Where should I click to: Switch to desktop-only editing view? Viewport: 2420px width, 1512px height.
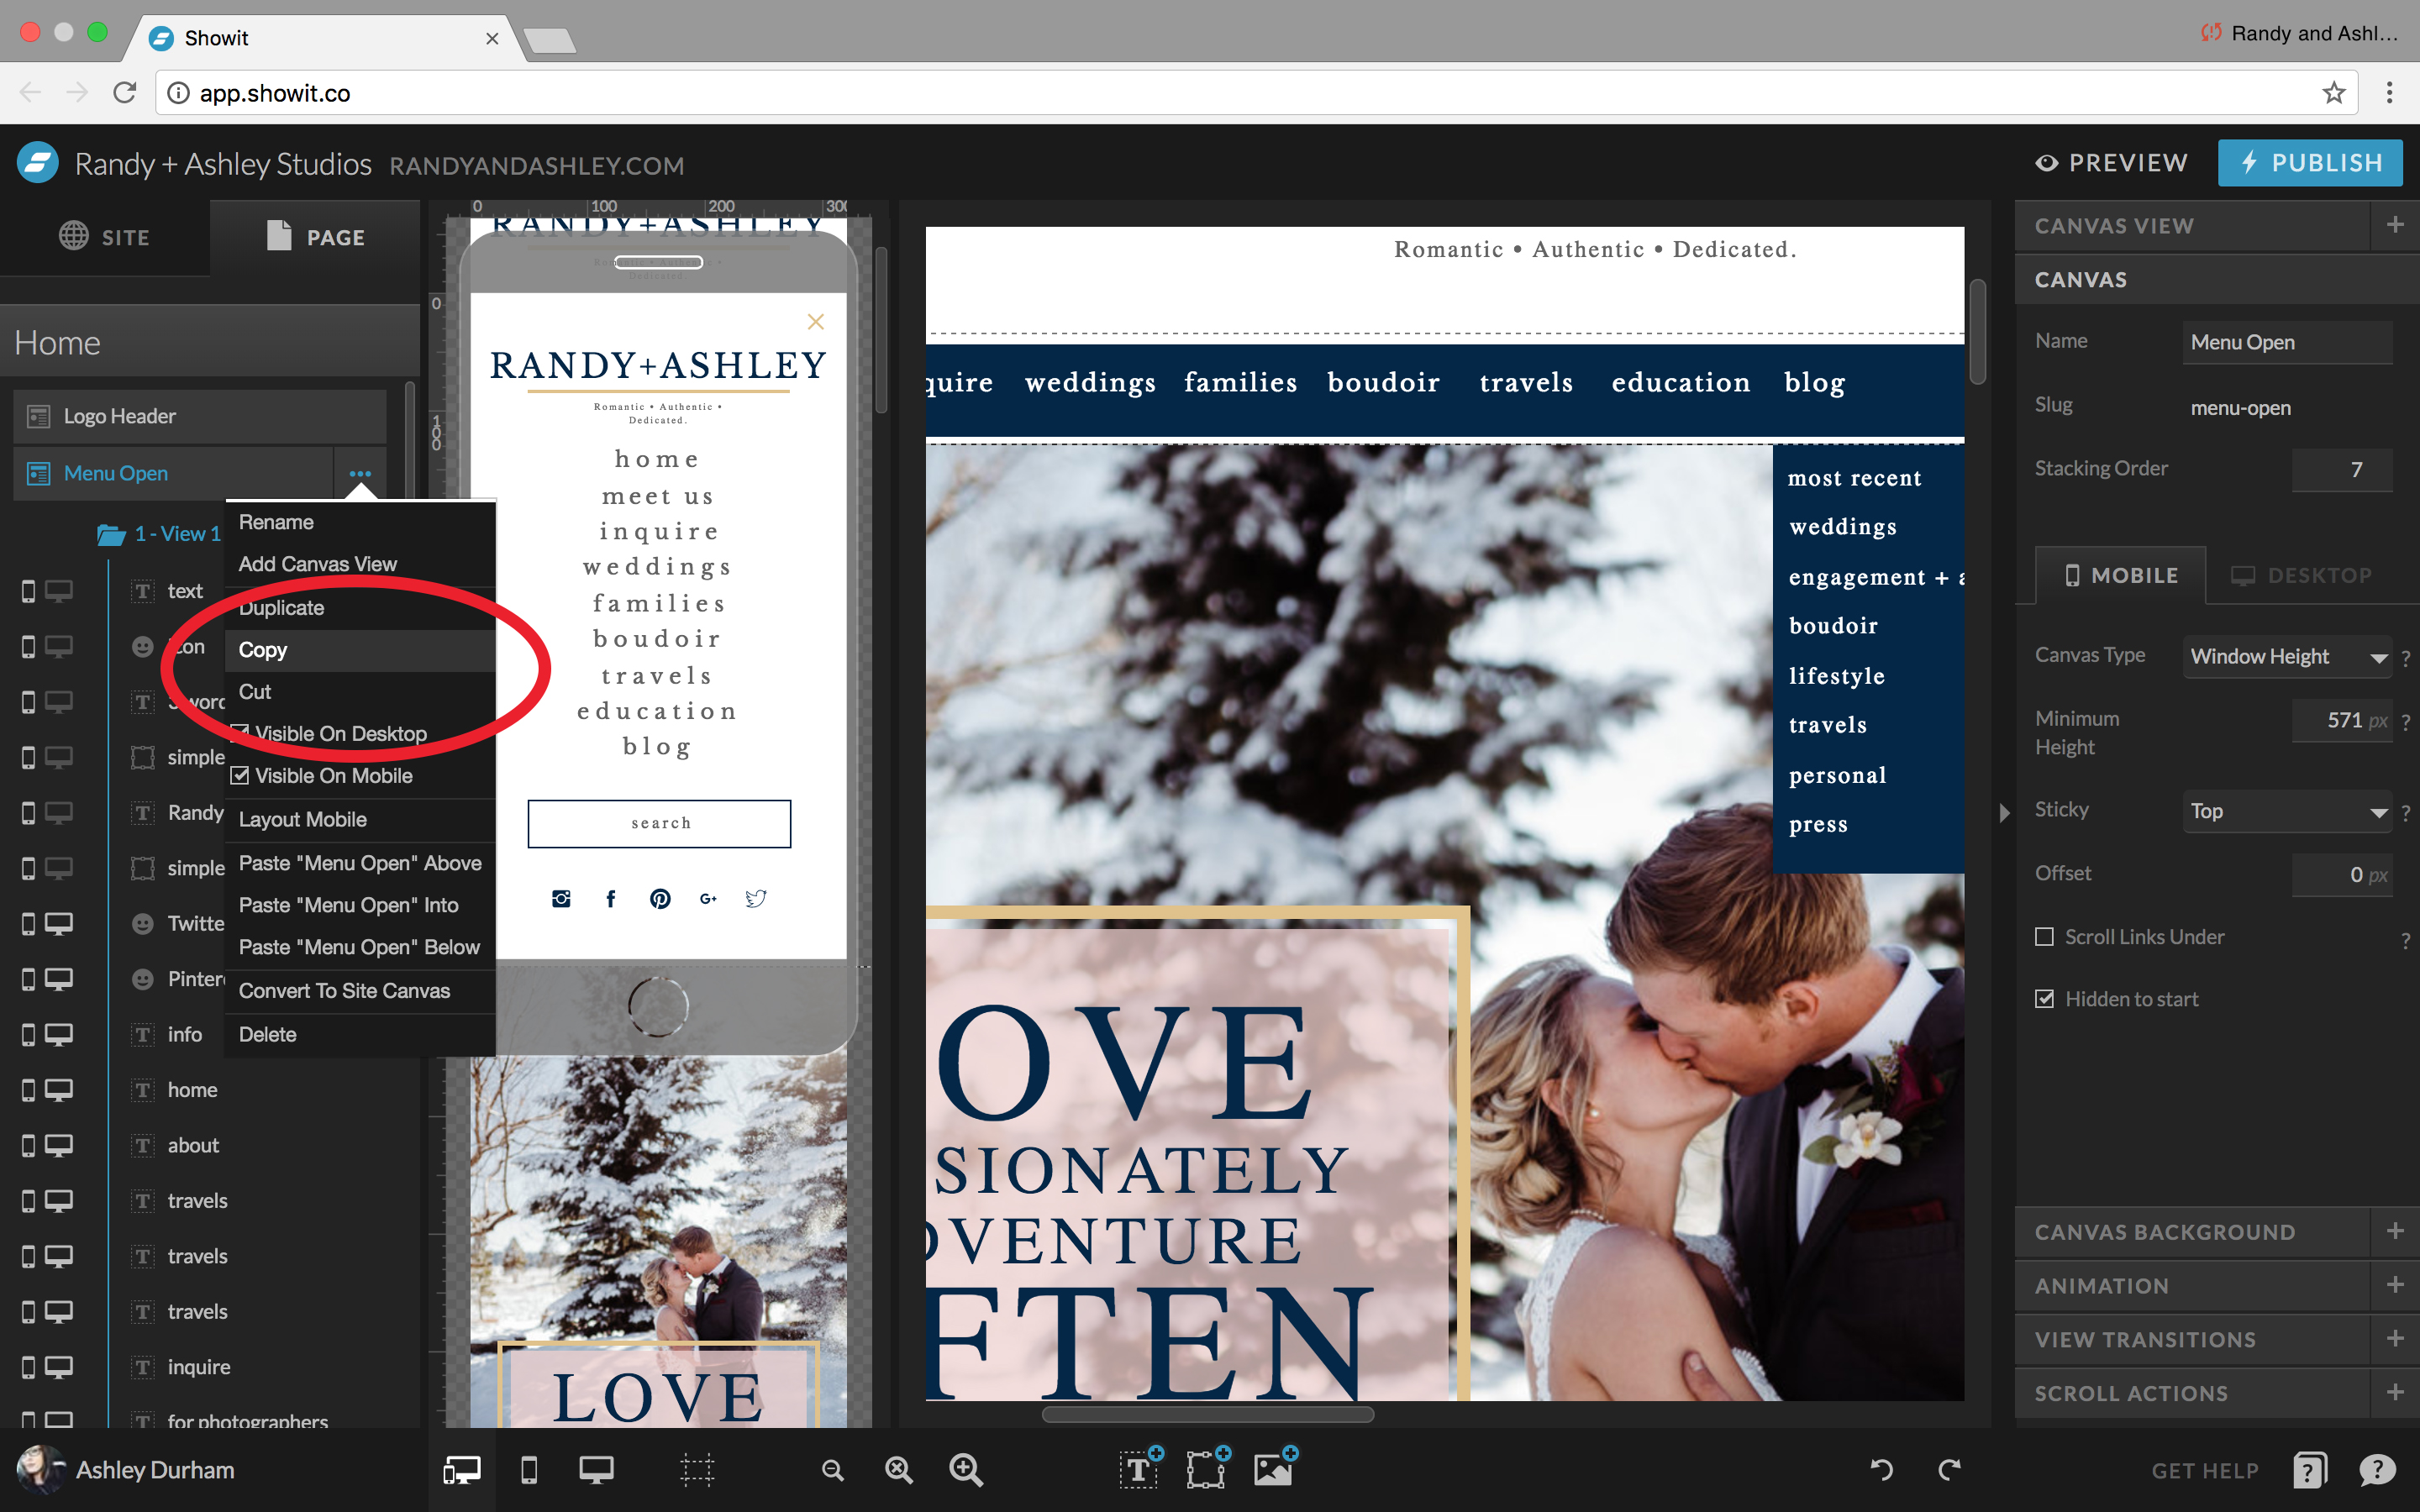597,1469
